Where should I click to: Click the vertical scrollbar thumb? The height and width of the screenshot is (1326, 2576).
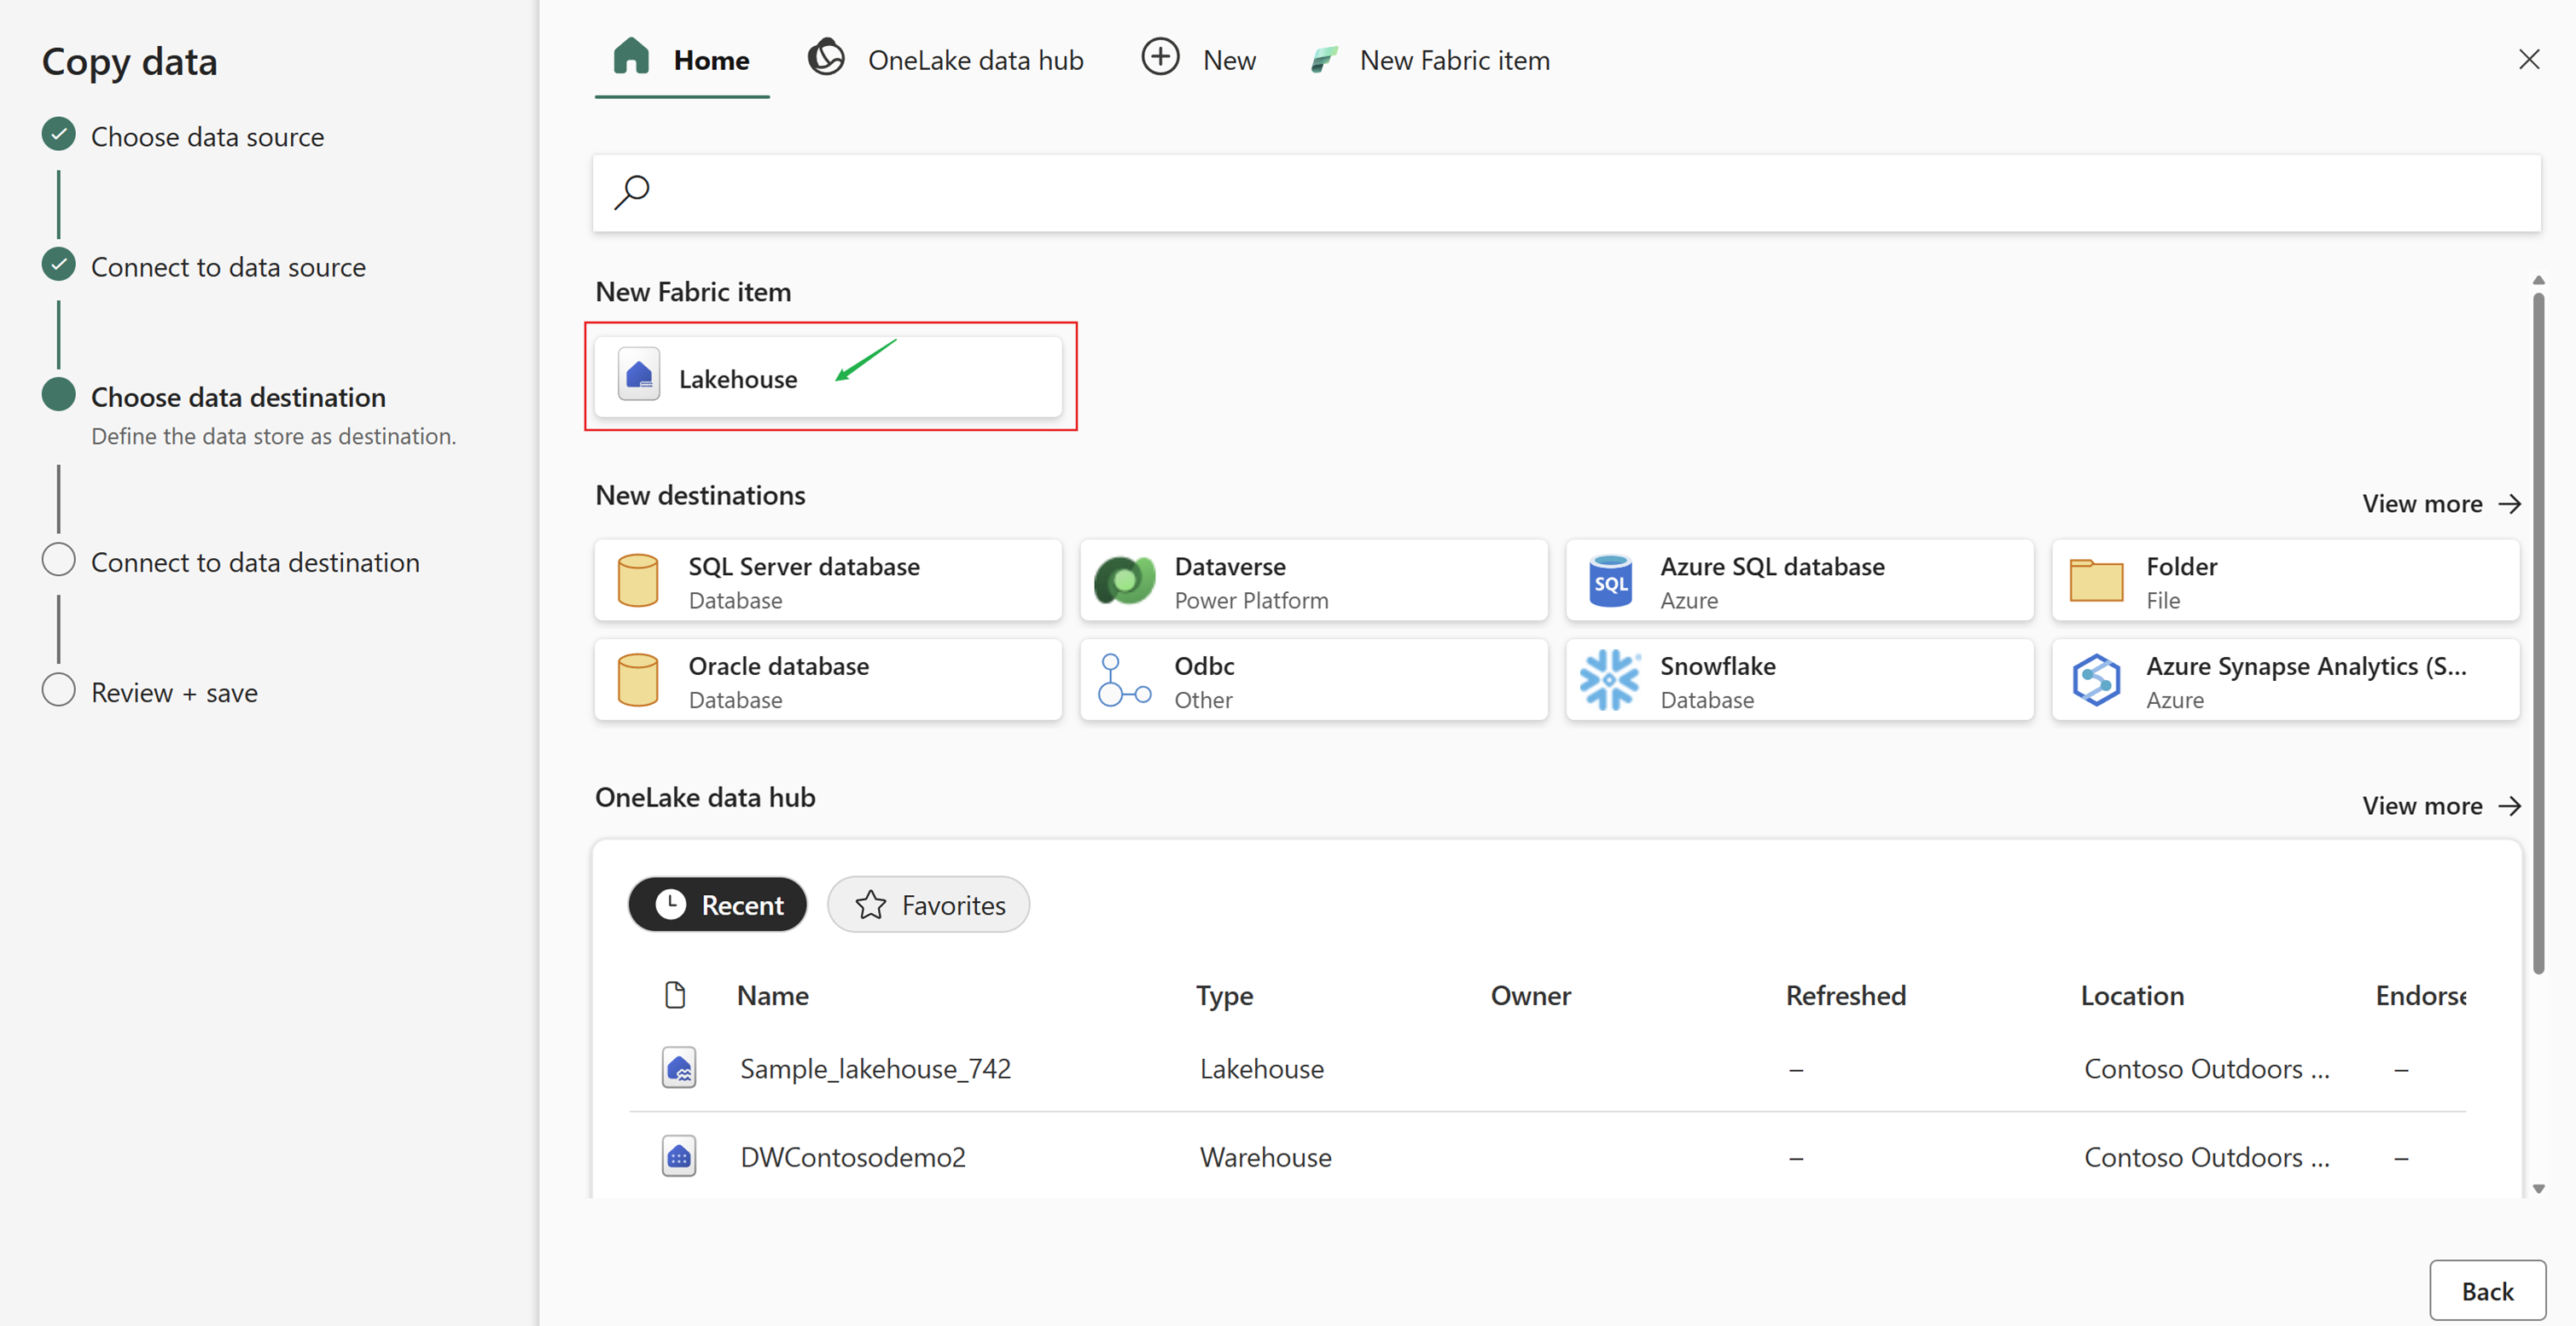coord(2538,633)
